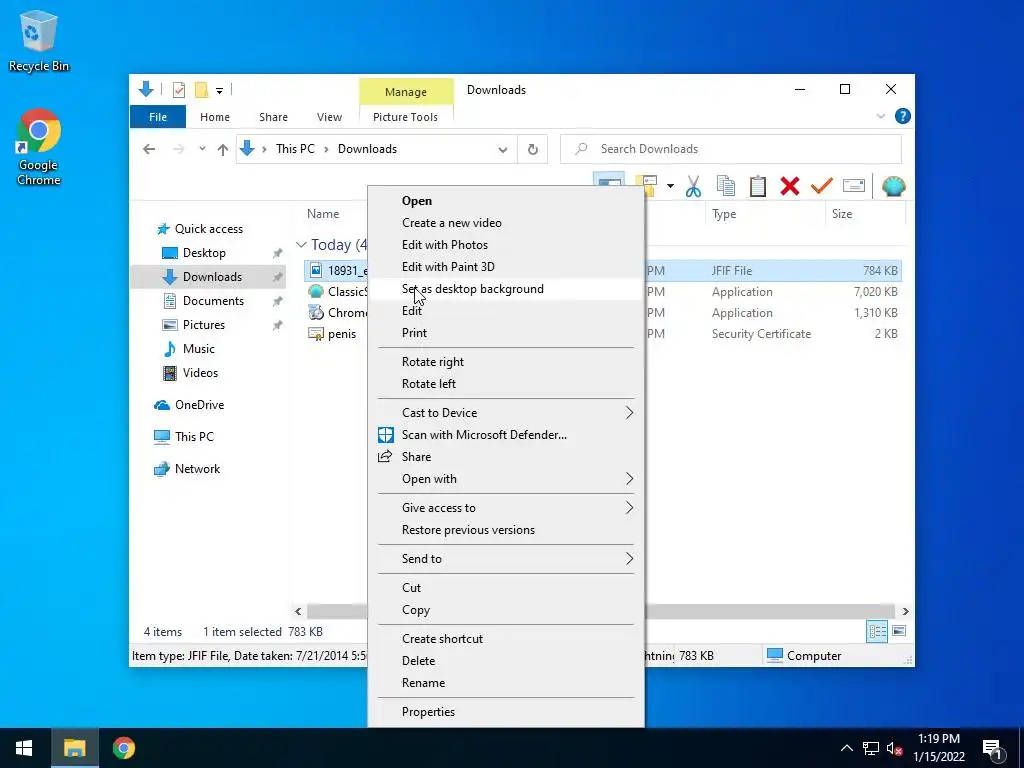Image resolution: width=1024 pixels, height=768 pixels.
Task: Choose Set as desktop background
Action: pyautogui.click(x=506, y=289)
